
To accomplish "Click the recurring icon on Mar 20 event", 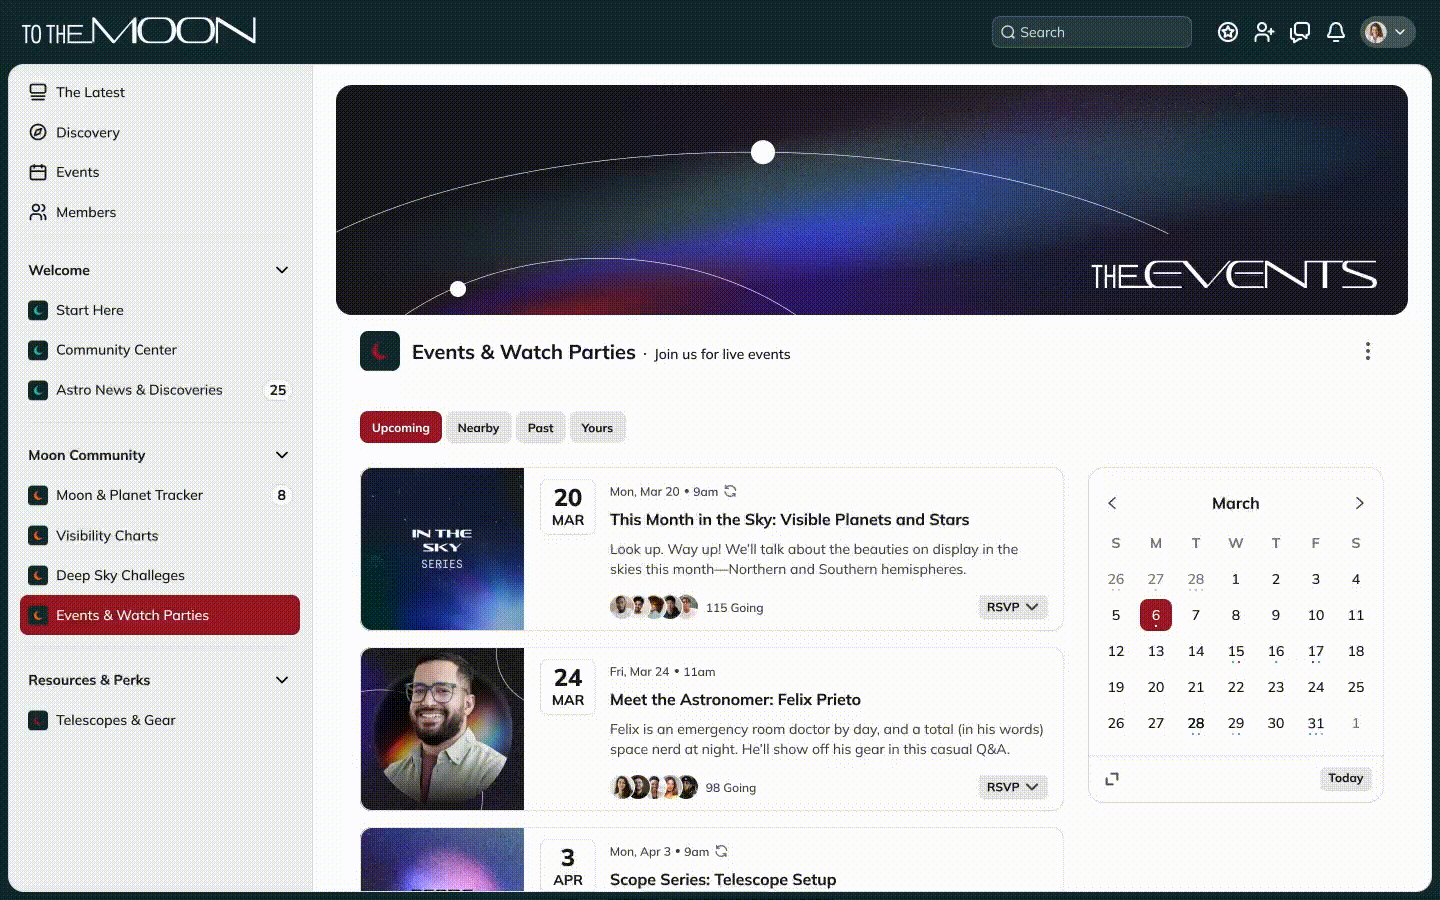I will [x=730, y=491].
